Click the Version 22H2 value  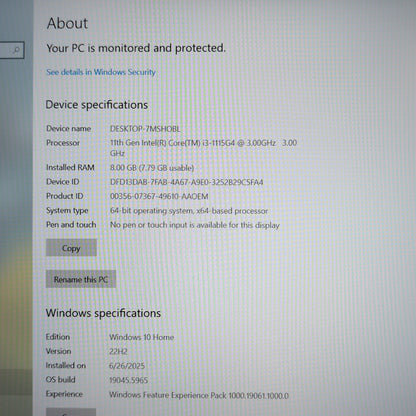click(x=118, y=352)
